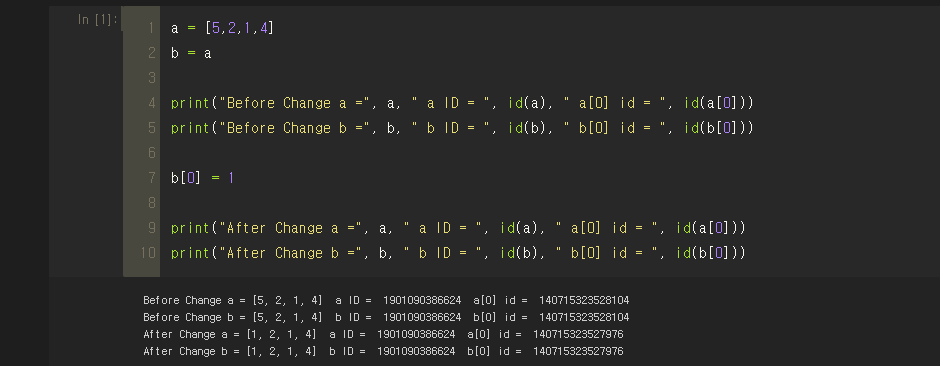Click line 10 print After Change b
This screenshot has height=366, width=940.
[x=458, y=253]
